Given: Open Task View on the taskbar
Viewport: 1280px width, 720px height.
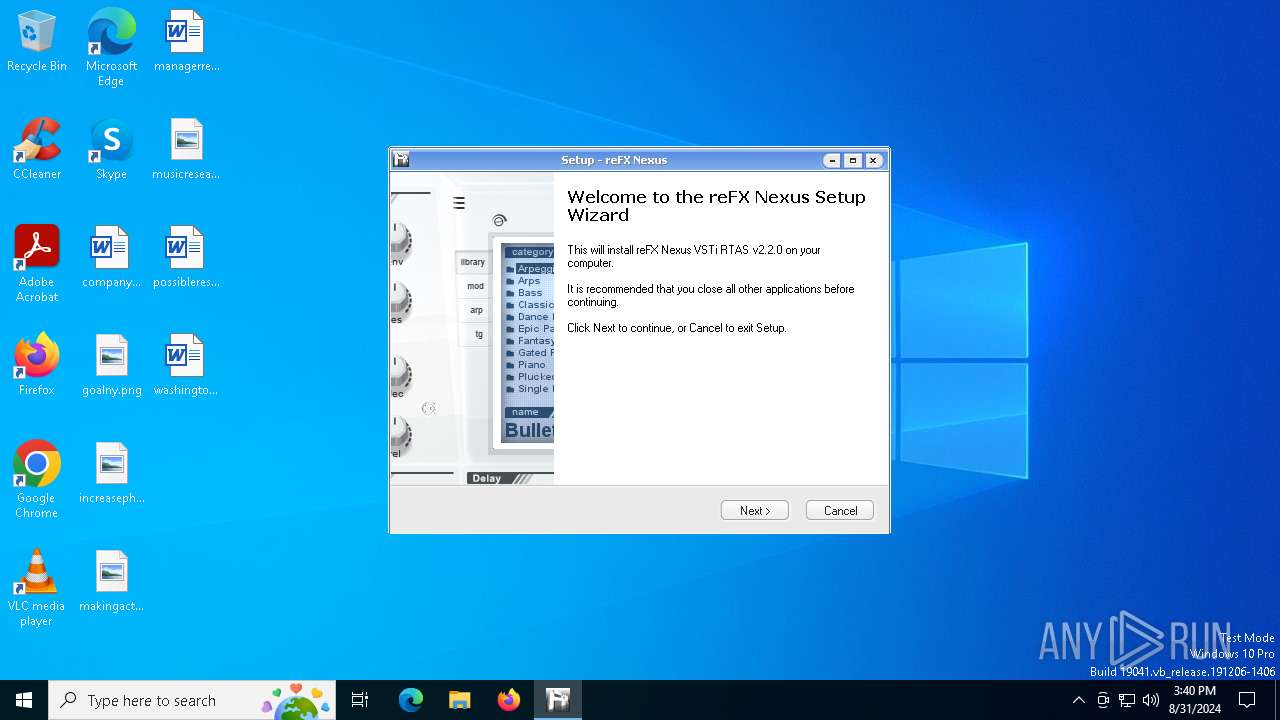Looking at the screenshot, I should pyautogui.click(x=360, y=700).
